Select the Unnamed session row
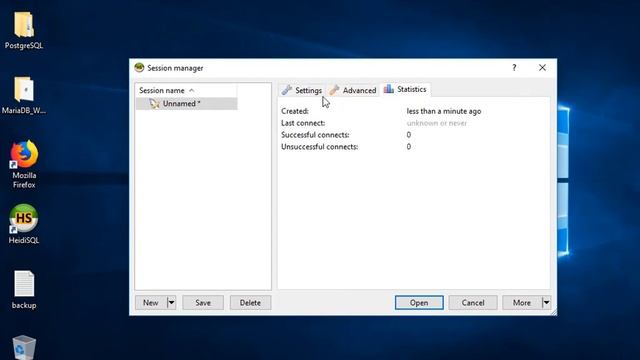Screen dimensions: 640x360 (187, 104)
